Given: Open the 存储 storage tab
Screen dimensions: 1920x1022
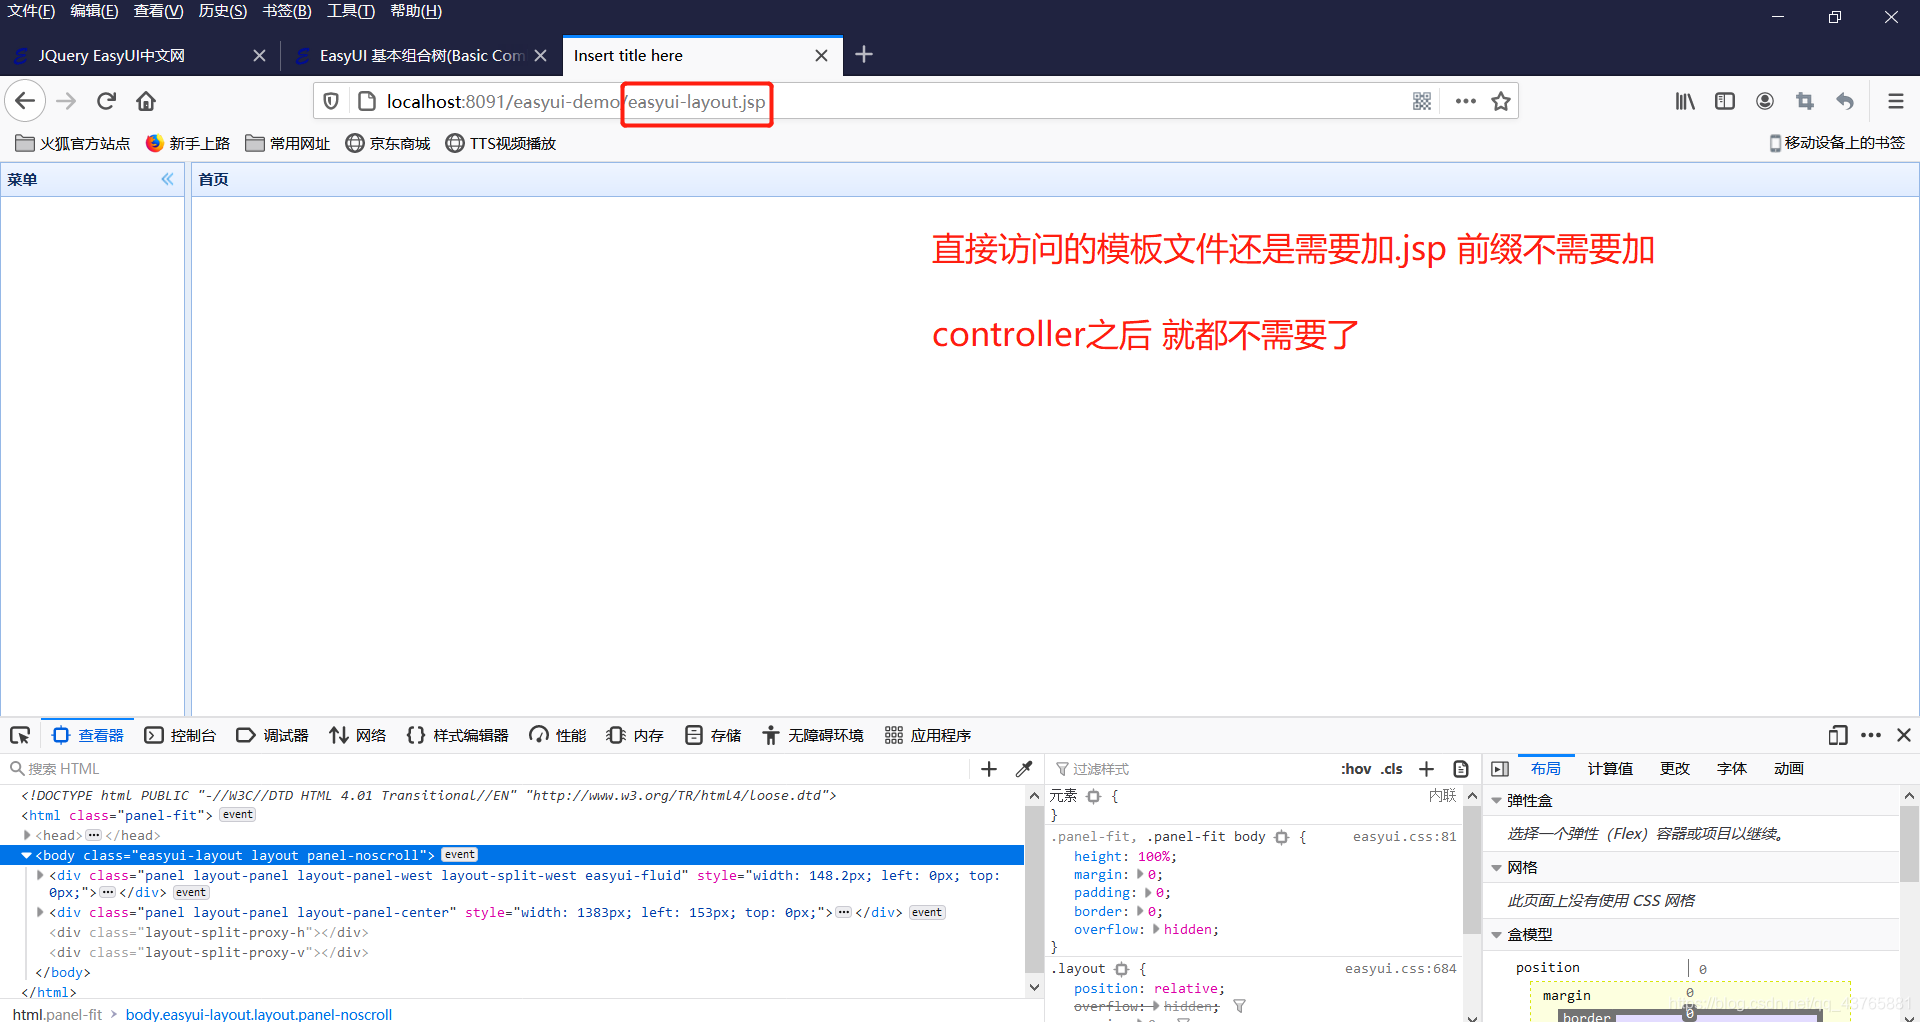Looking at the screenshot, I should point(714,736).
